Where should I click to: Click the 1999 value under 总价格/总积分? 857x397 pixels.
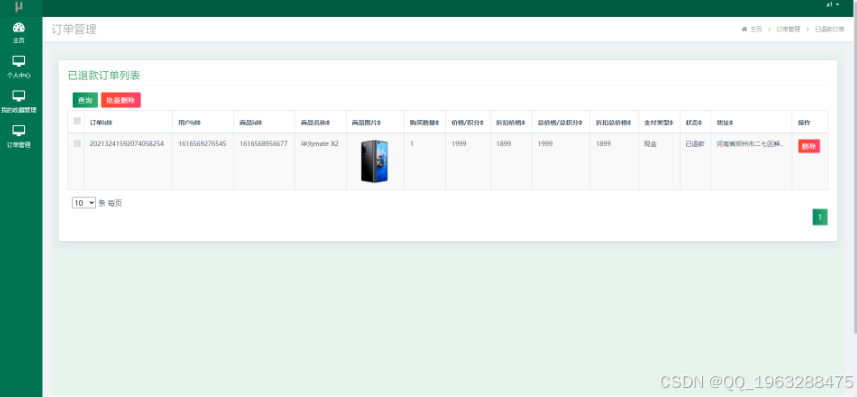pyautogui.click(x=545, y=144)
